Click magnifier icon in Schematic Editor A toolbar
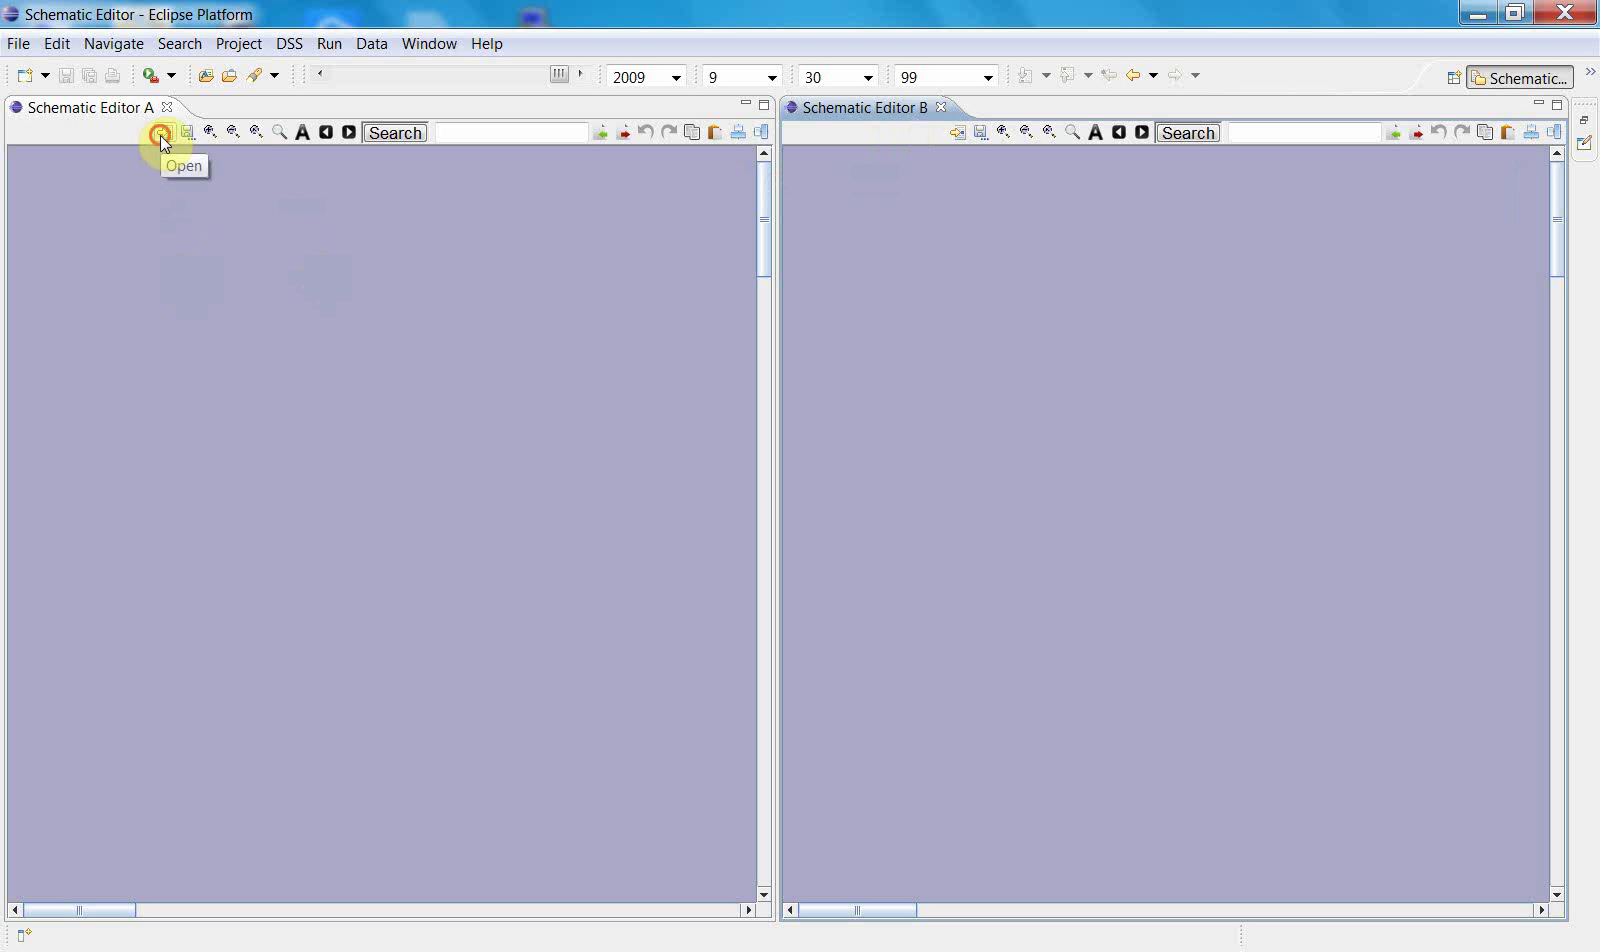 279,132
